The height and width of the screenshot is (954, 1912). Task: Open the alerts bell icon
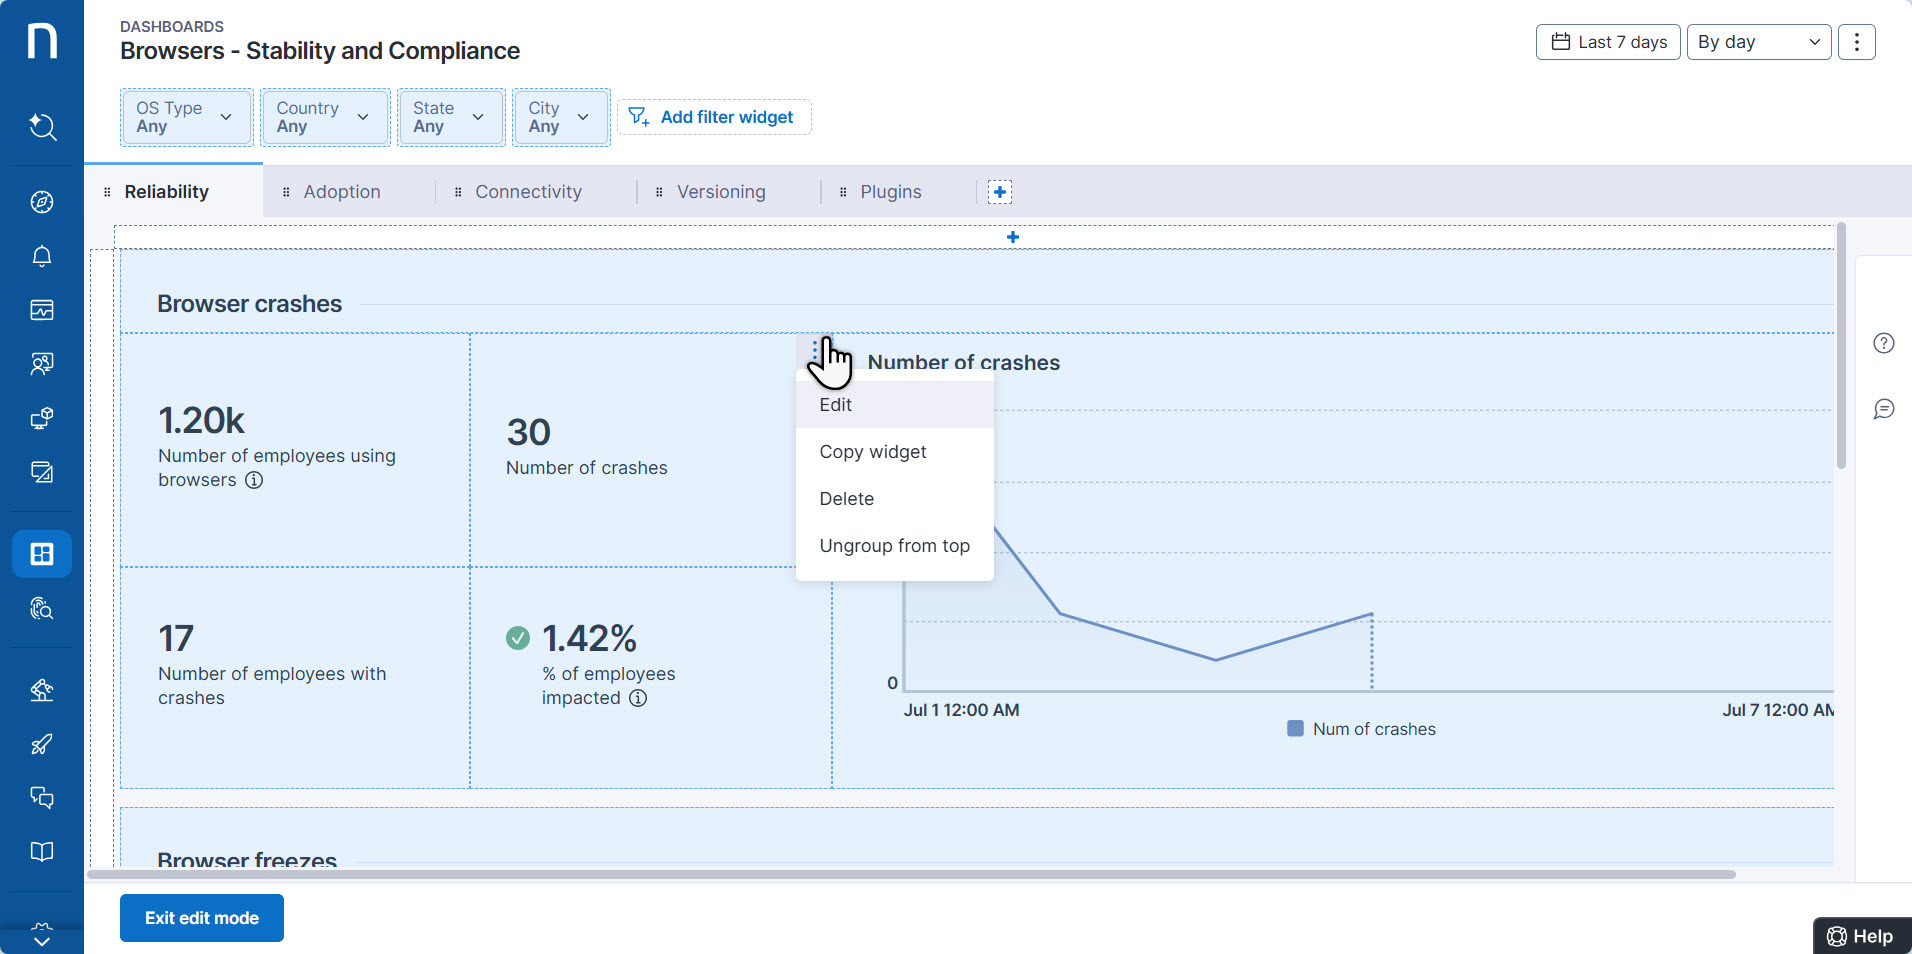click(x=42, y=256)
